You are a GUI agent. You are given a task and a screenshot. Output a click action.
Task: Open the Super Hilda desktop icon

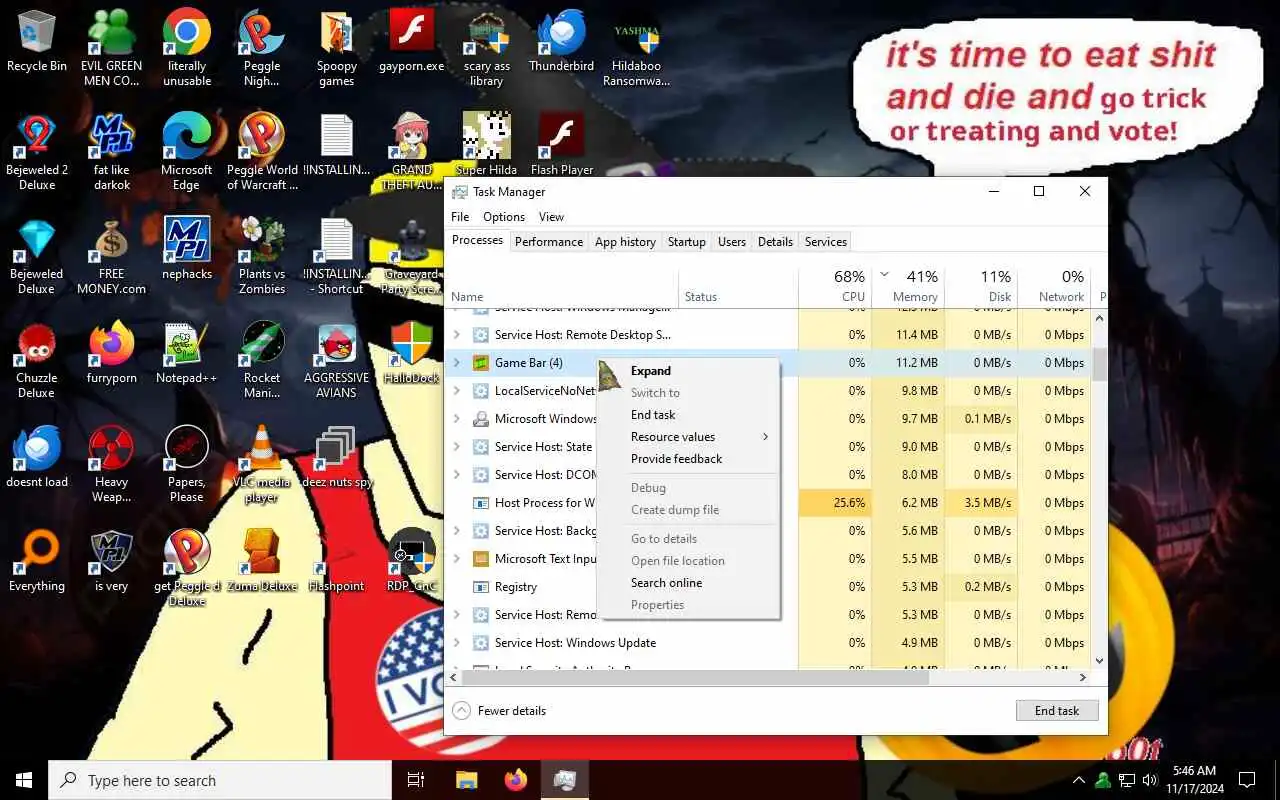click(x=487, y=145)
